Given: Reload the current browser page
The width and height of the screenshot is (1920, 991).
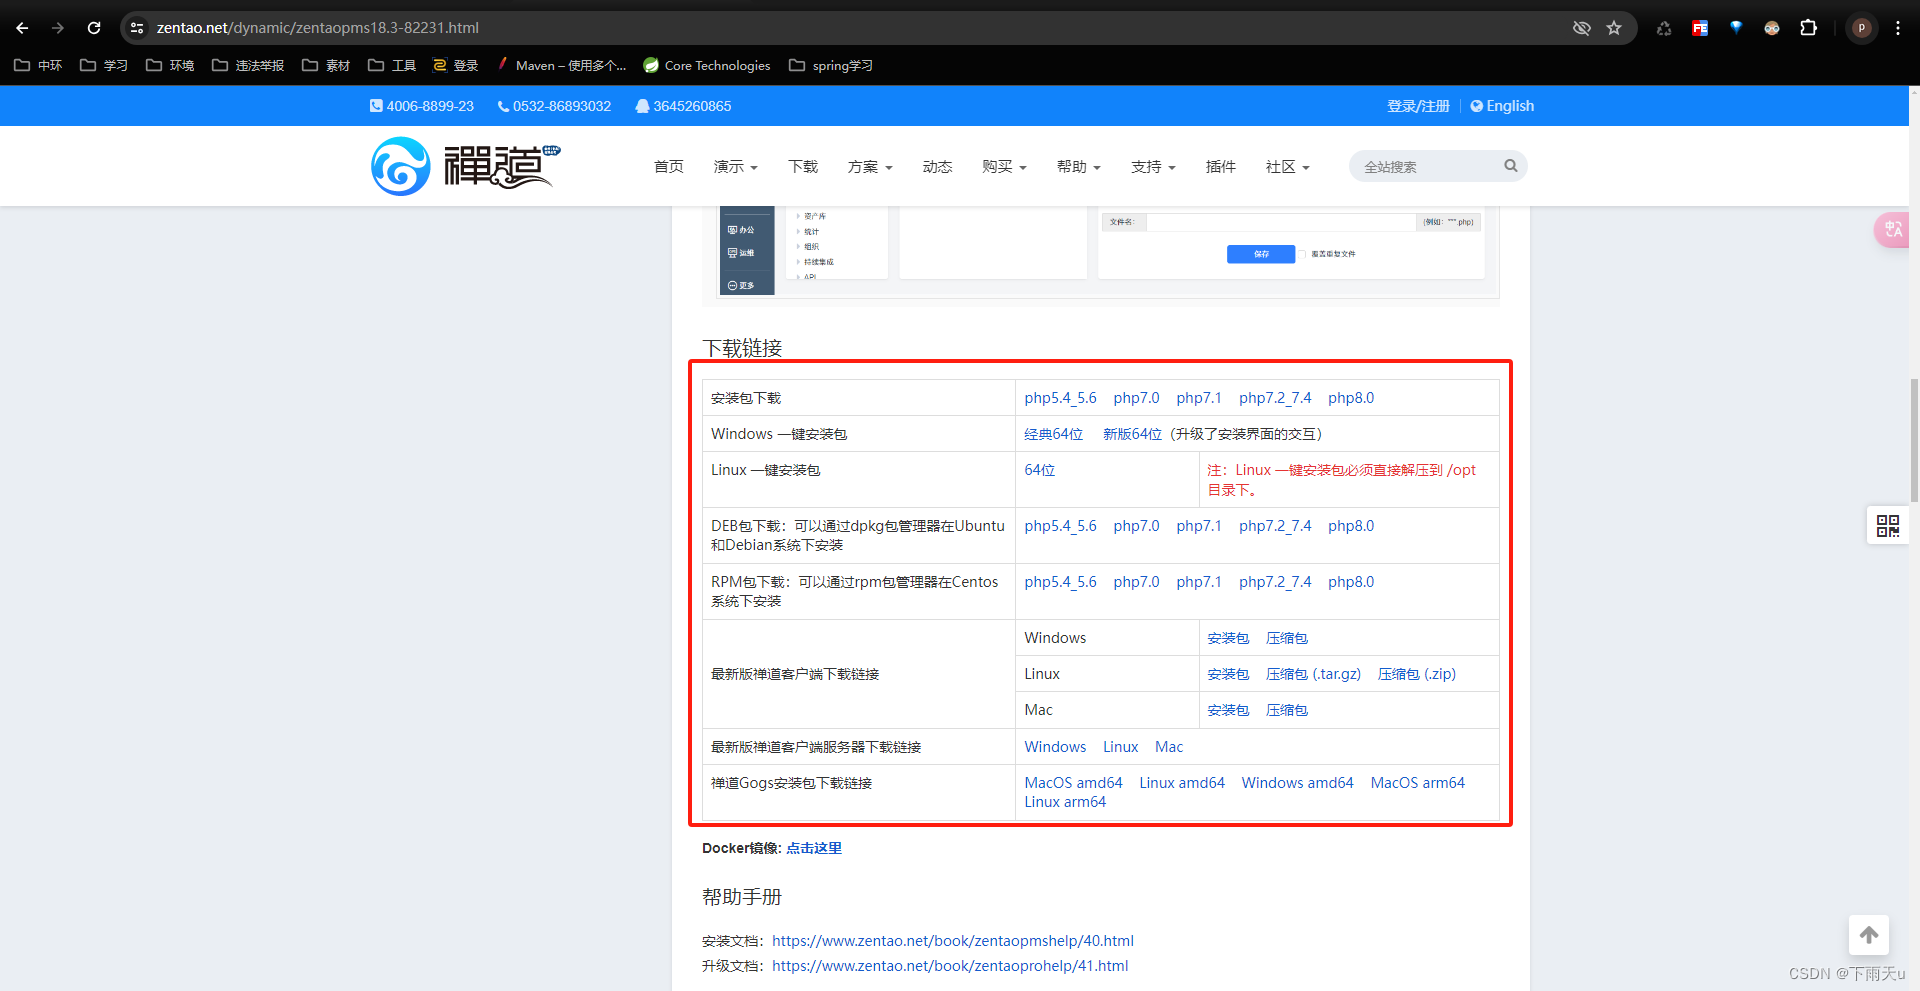Looking at the screenshot, I should (x=94, y=28).
